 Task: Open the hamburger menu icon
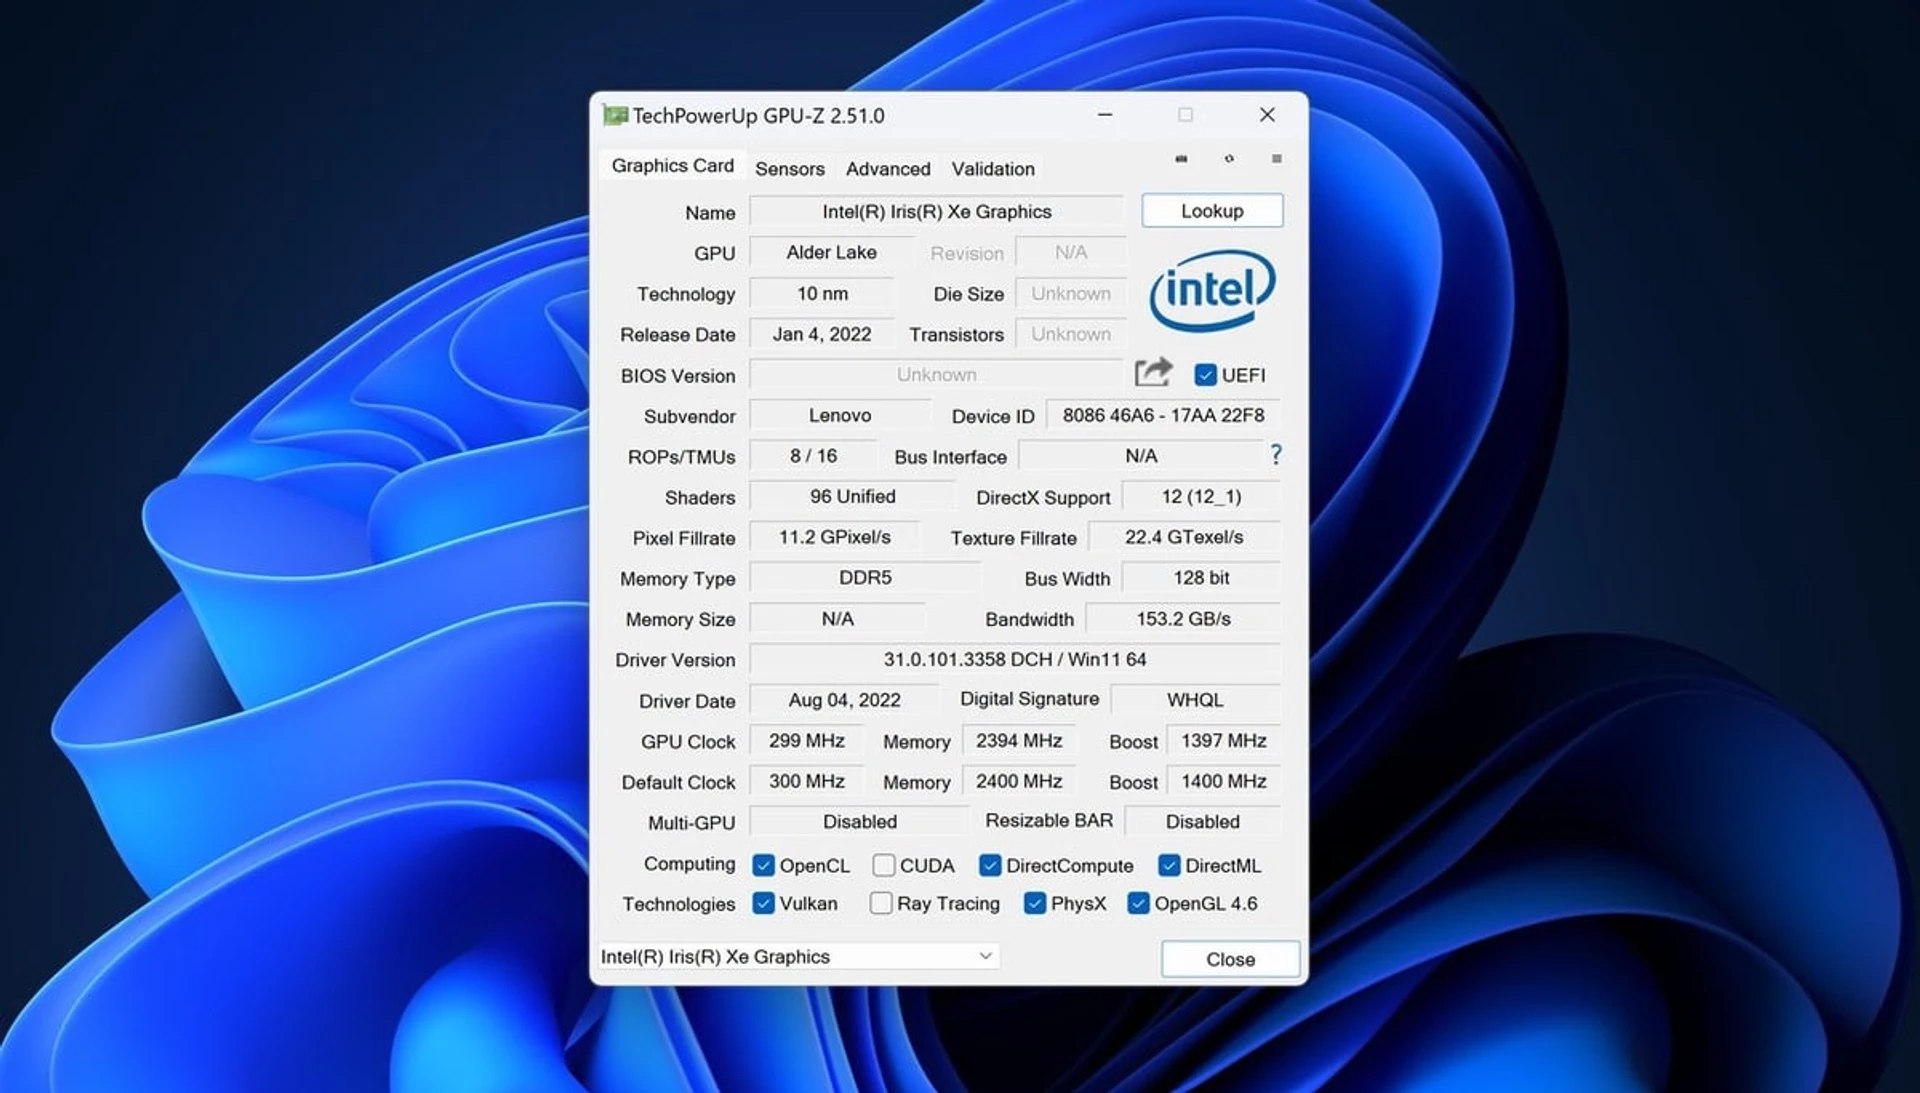tap(1276, 159)
